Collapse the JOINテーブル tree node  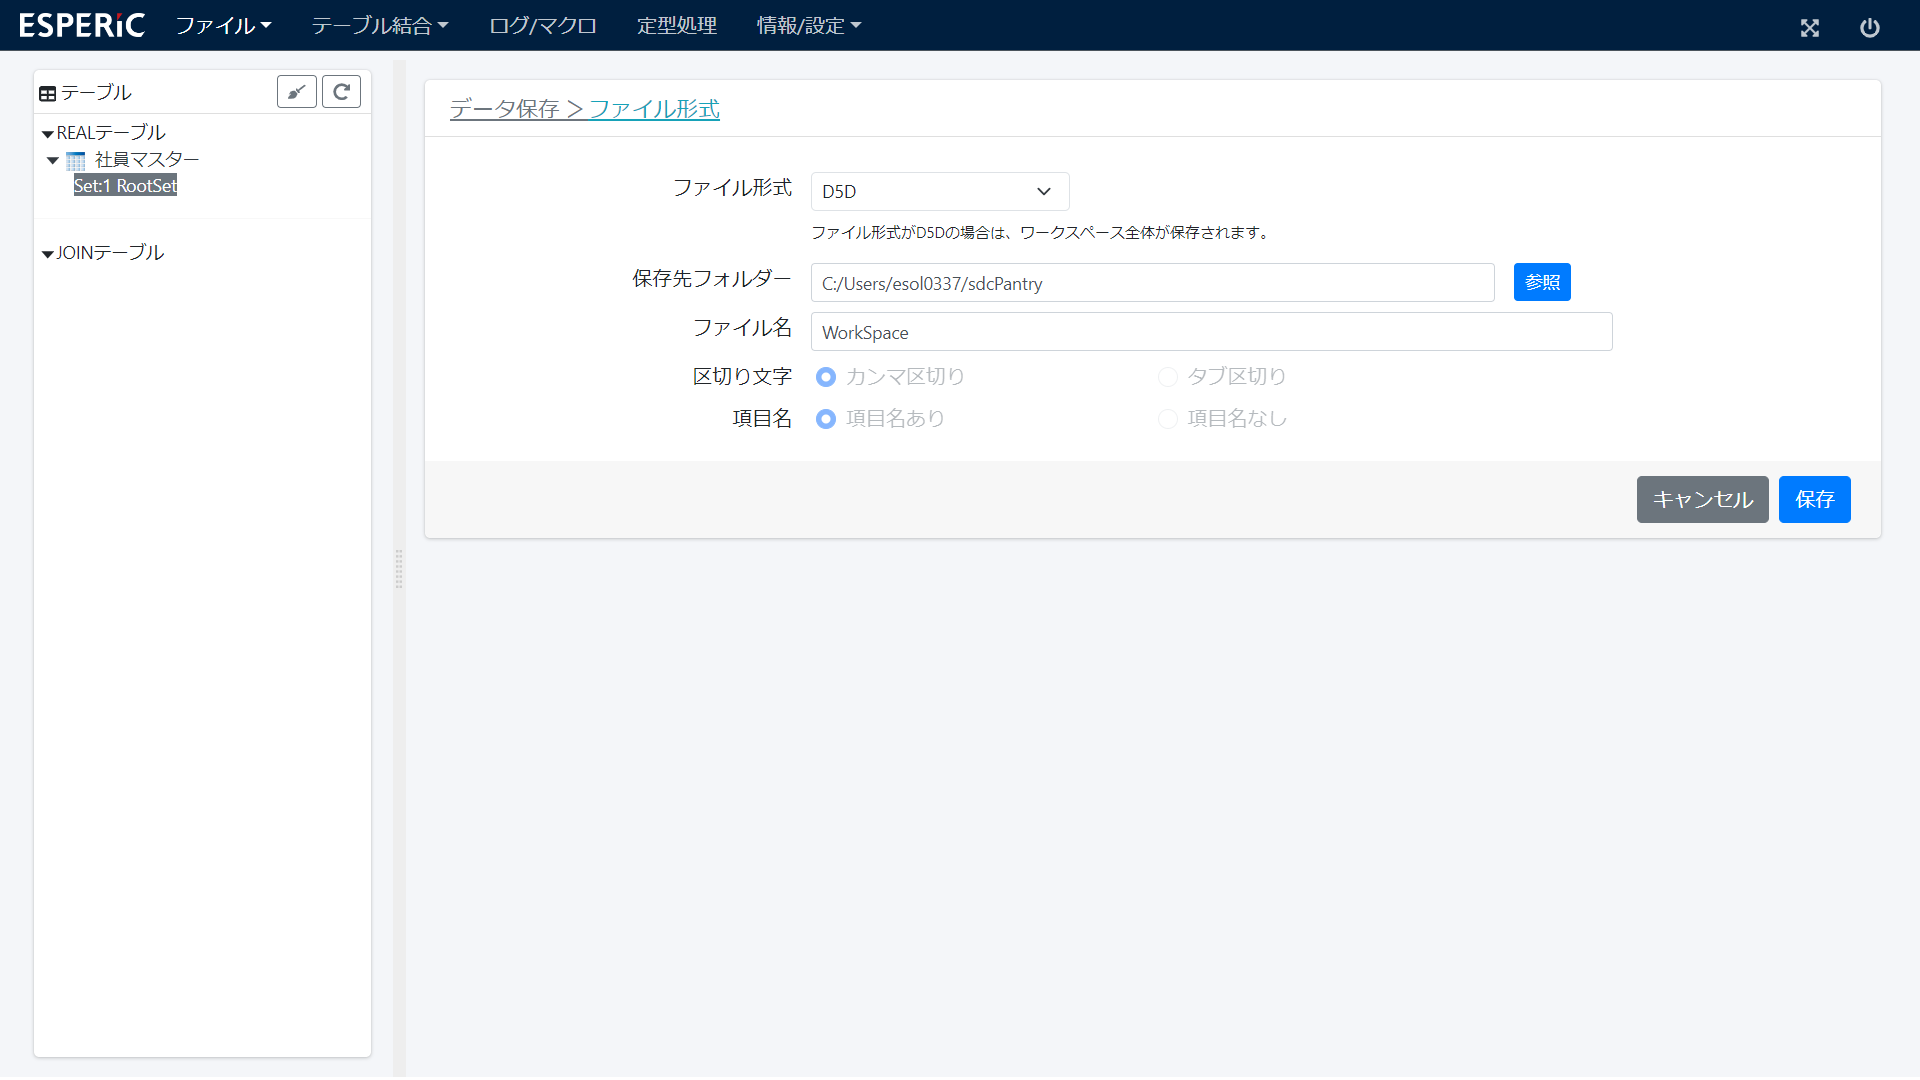[x=47, y=254]
